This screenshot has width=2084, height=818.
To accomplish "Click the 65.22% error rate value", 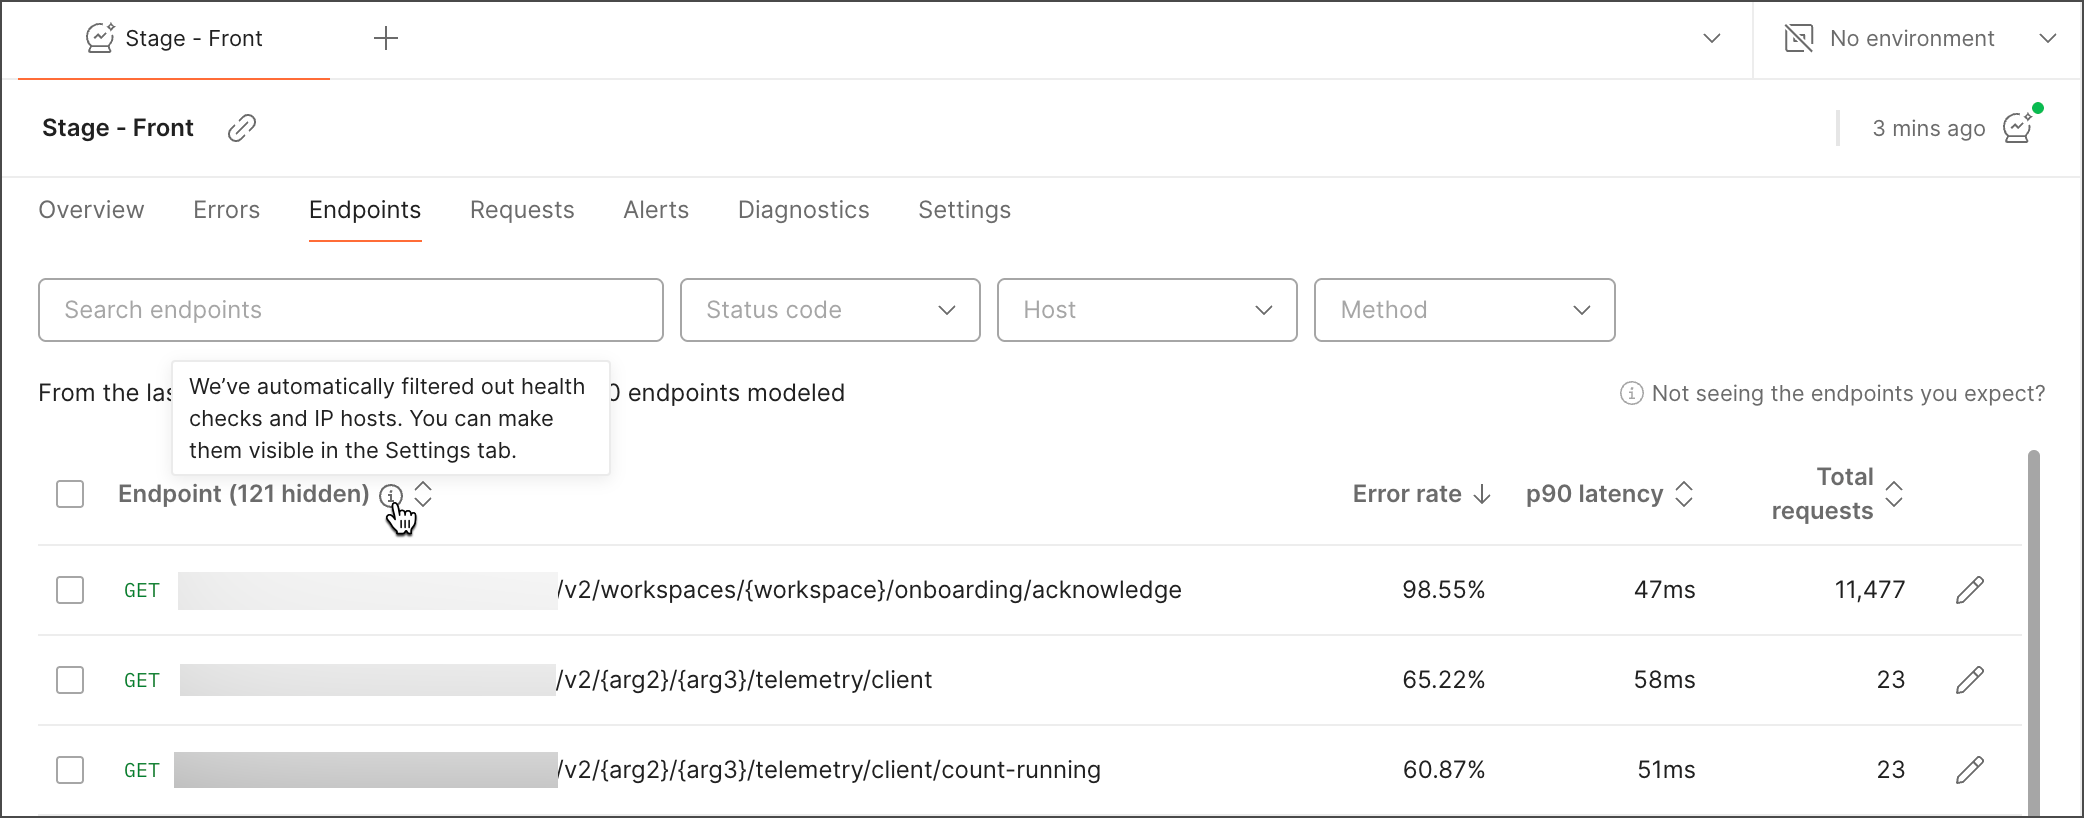I will pyautogui.click(x=1444, y=680).
